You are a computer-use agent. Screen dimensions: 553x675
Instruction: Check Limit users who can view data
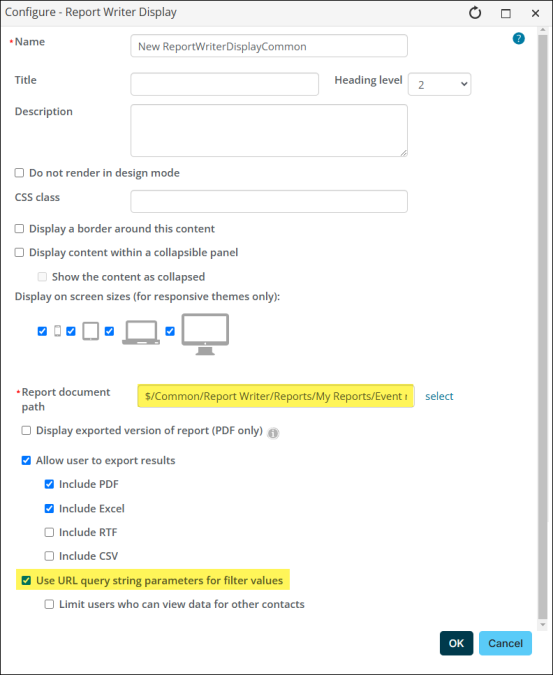49,604
